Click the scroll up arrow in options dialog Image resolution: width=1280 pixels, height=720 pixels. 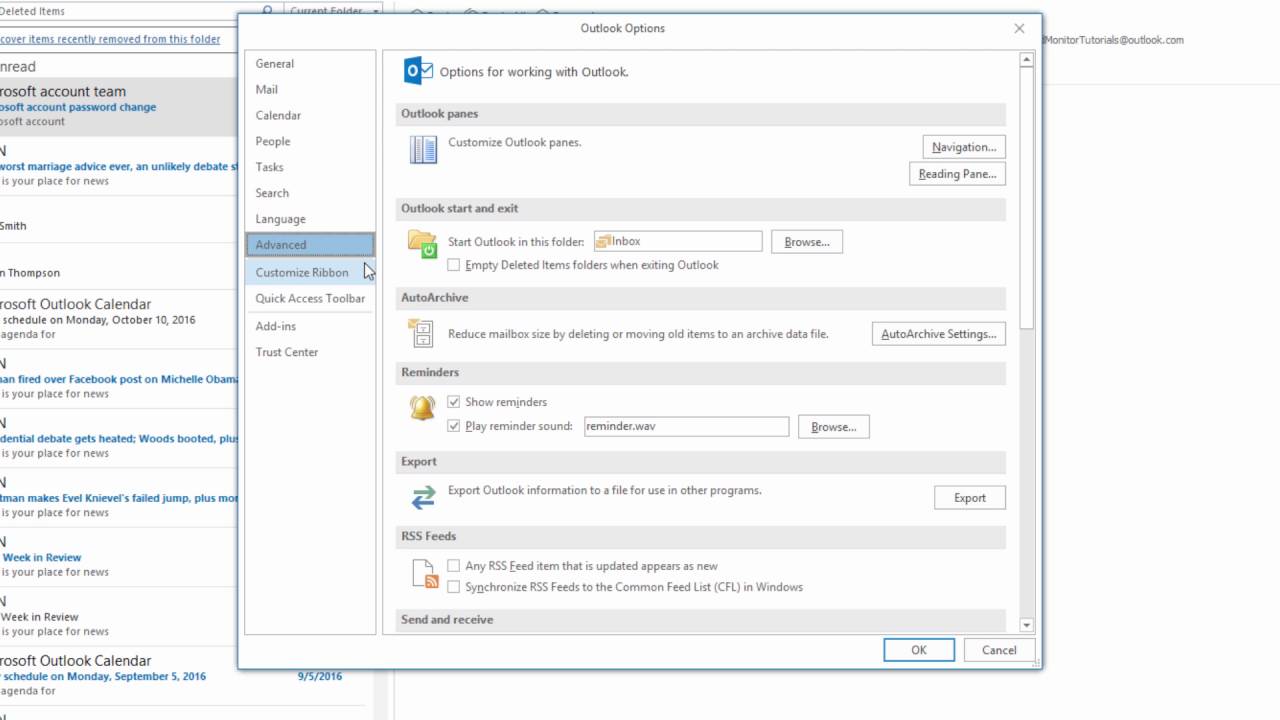click(1026, 61)
